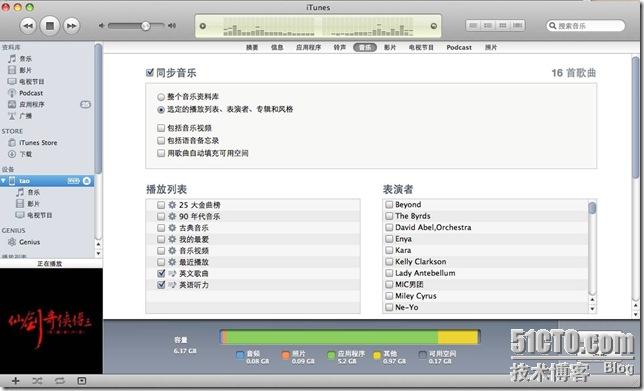
Task: Click the previous track rewind button
Action: click(x=28, y=26)
